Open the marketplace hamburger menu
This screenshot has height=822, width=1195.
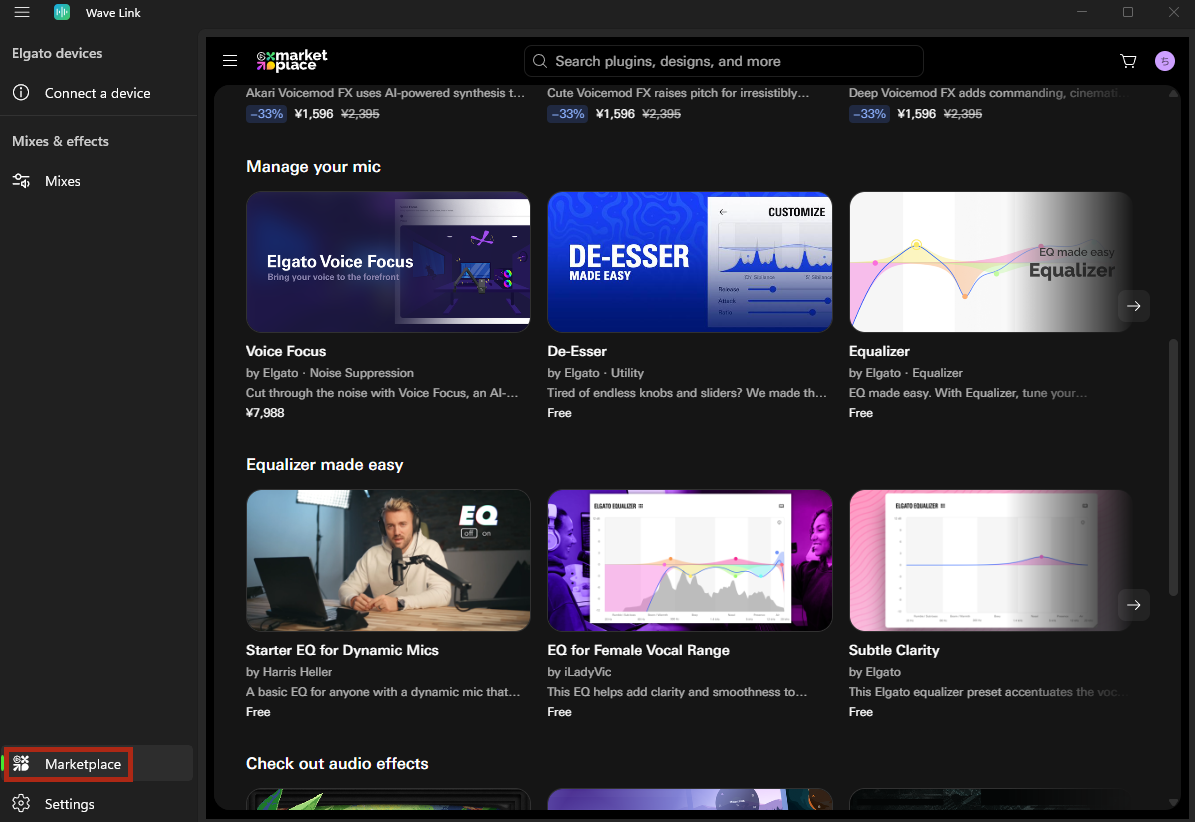(x=230, y=60)
